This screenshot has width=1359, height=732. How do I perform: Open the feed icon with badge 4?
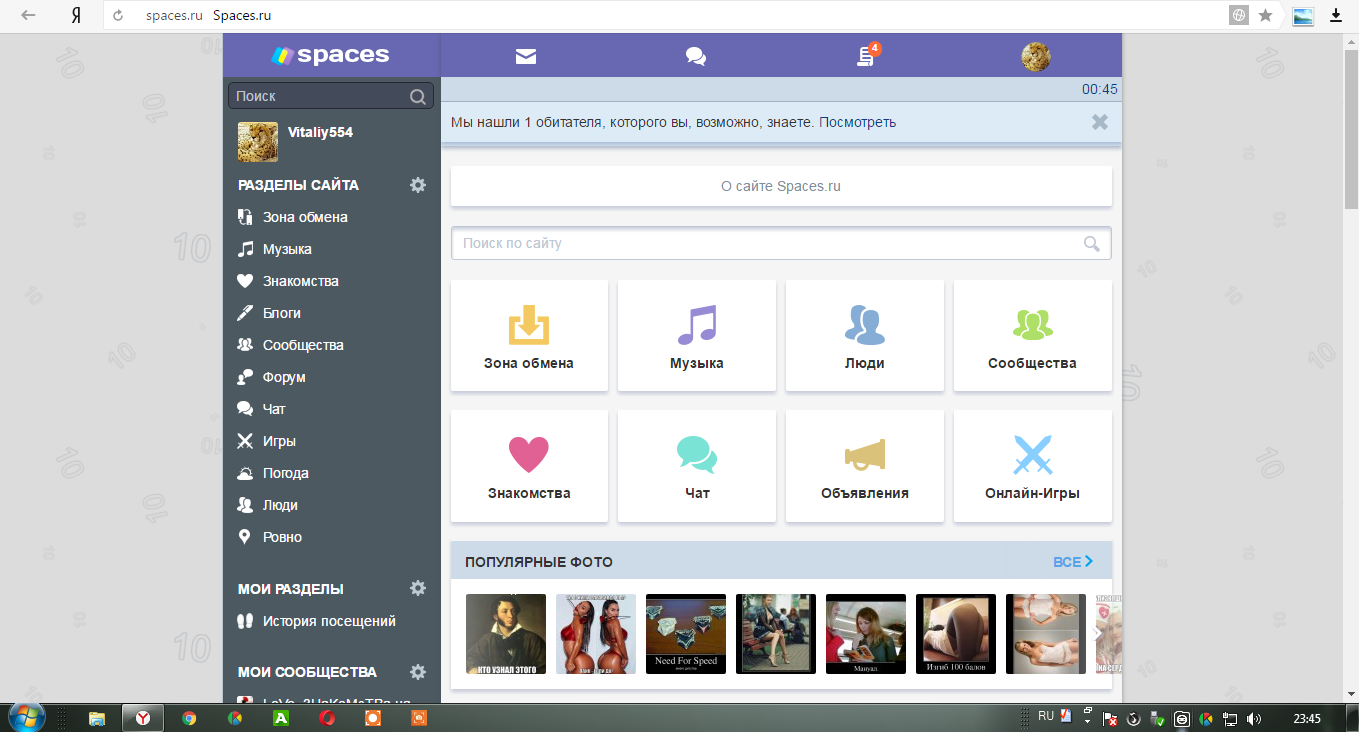(x=867, y=55)
